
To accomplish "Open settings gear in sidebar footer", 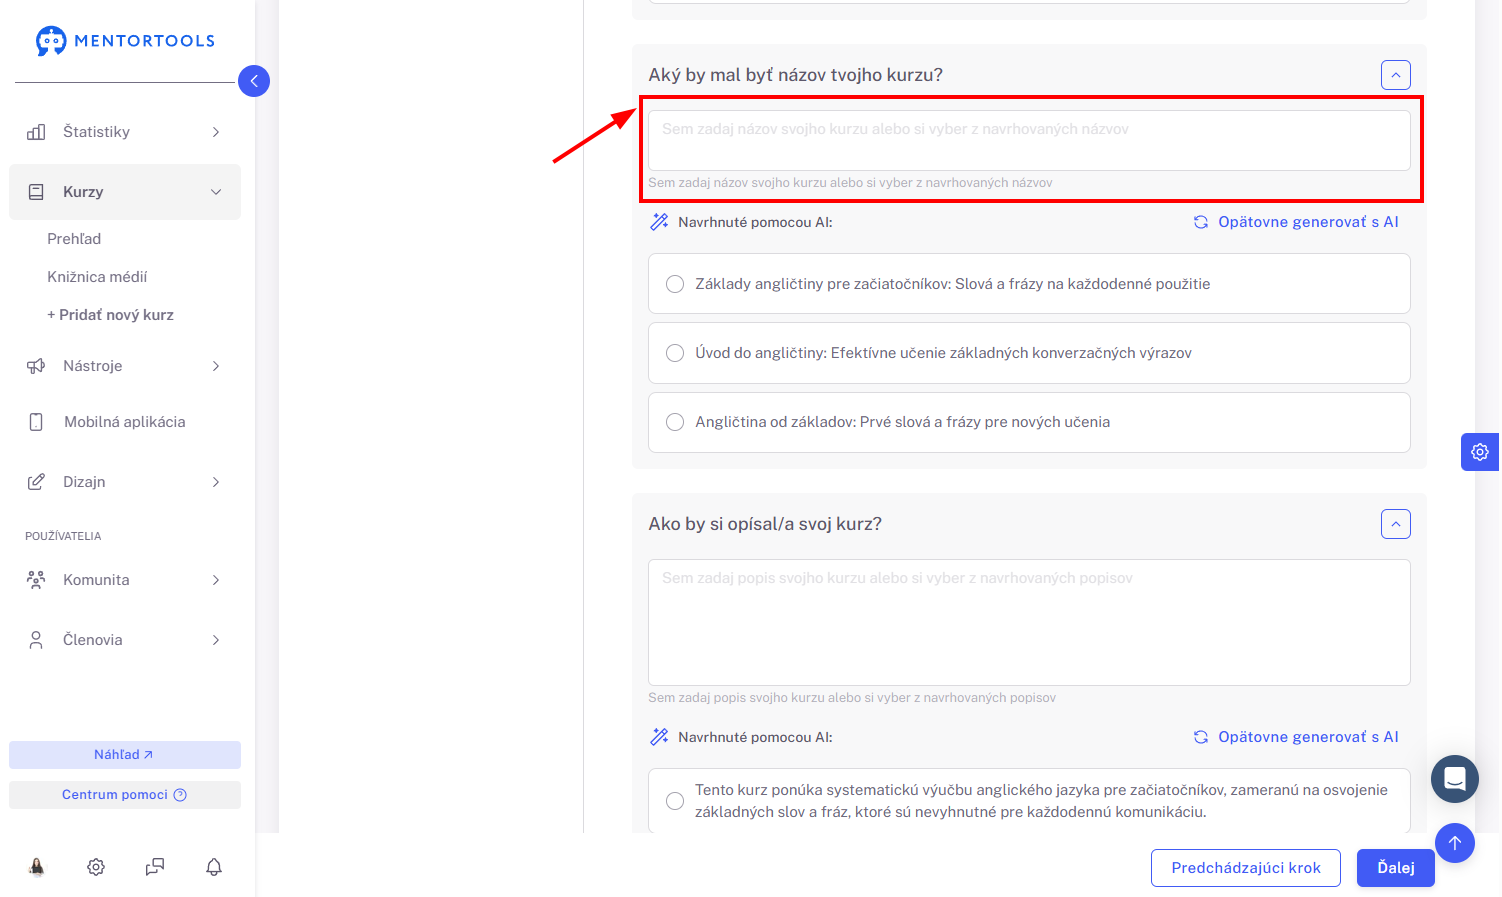I will (96, 867).
